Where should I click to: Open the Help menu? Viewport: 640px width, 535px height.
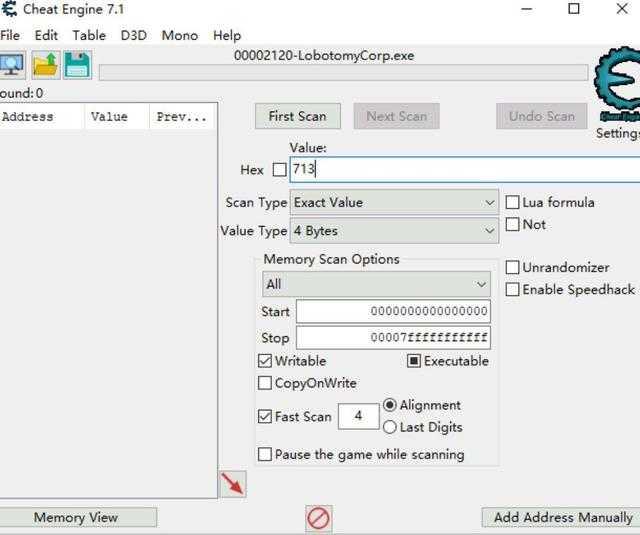pyautogui.click(x=227, y=36)
